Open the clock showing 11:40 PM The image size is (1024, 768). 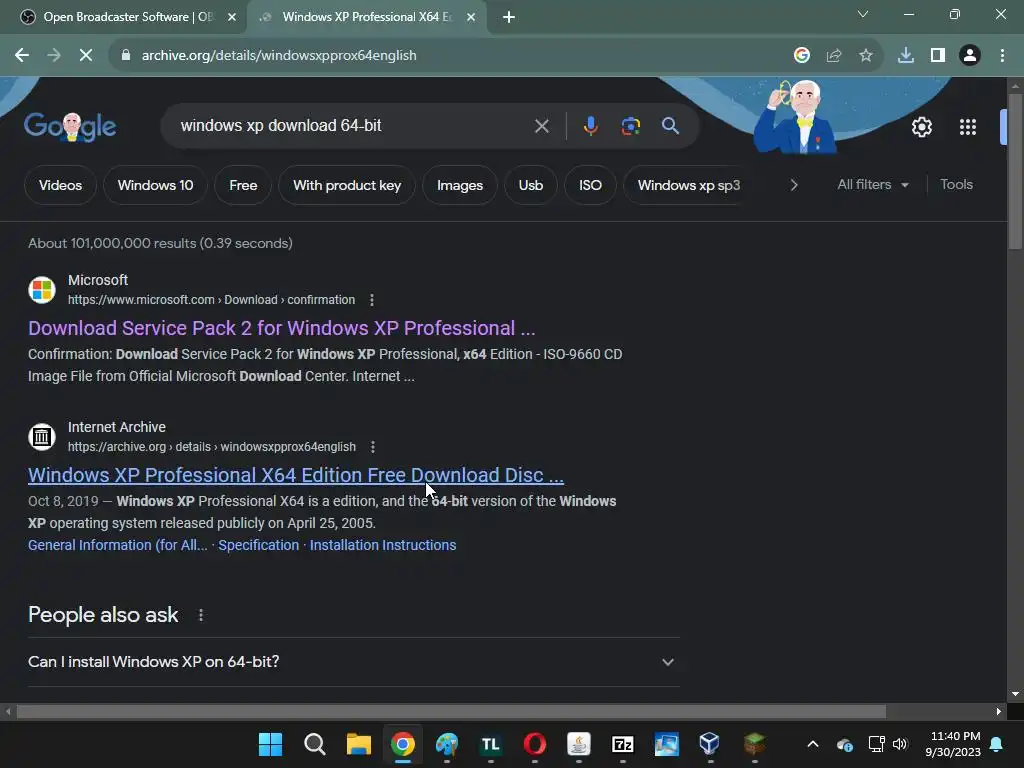click(953, 744)
